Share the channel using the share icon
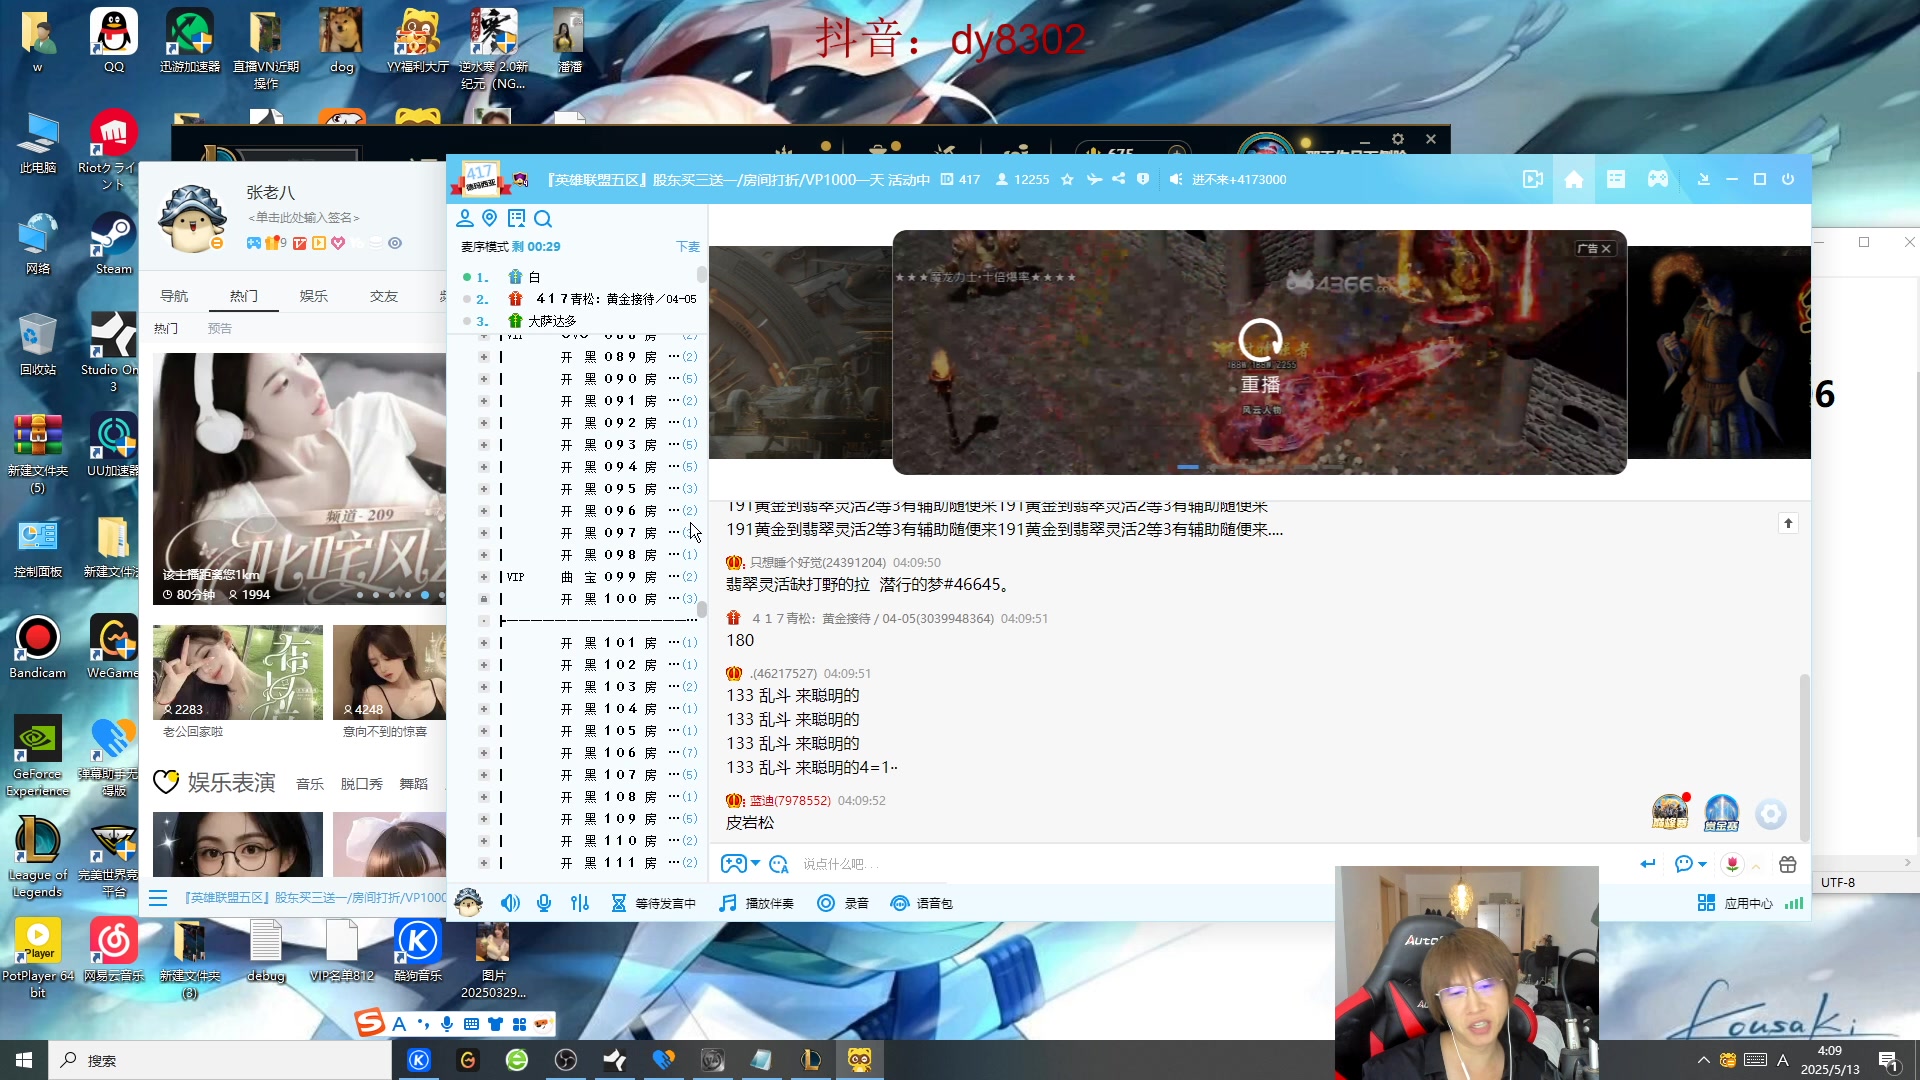 click(x=1118, y=180)
